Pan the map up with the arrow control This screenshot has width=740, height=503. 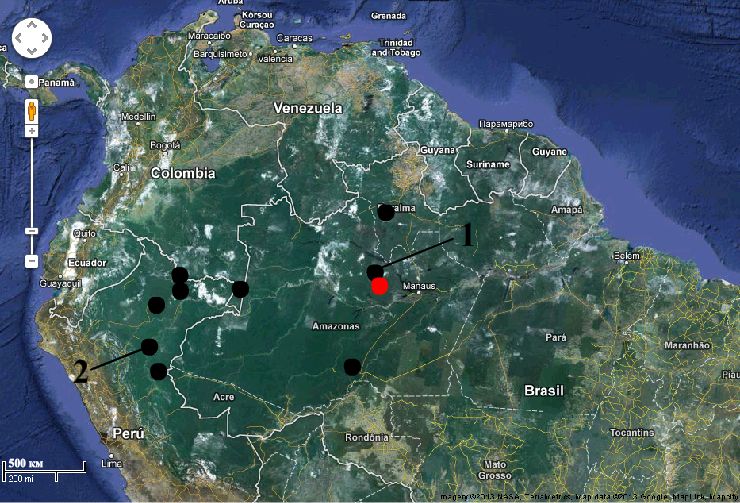(32, 25)
